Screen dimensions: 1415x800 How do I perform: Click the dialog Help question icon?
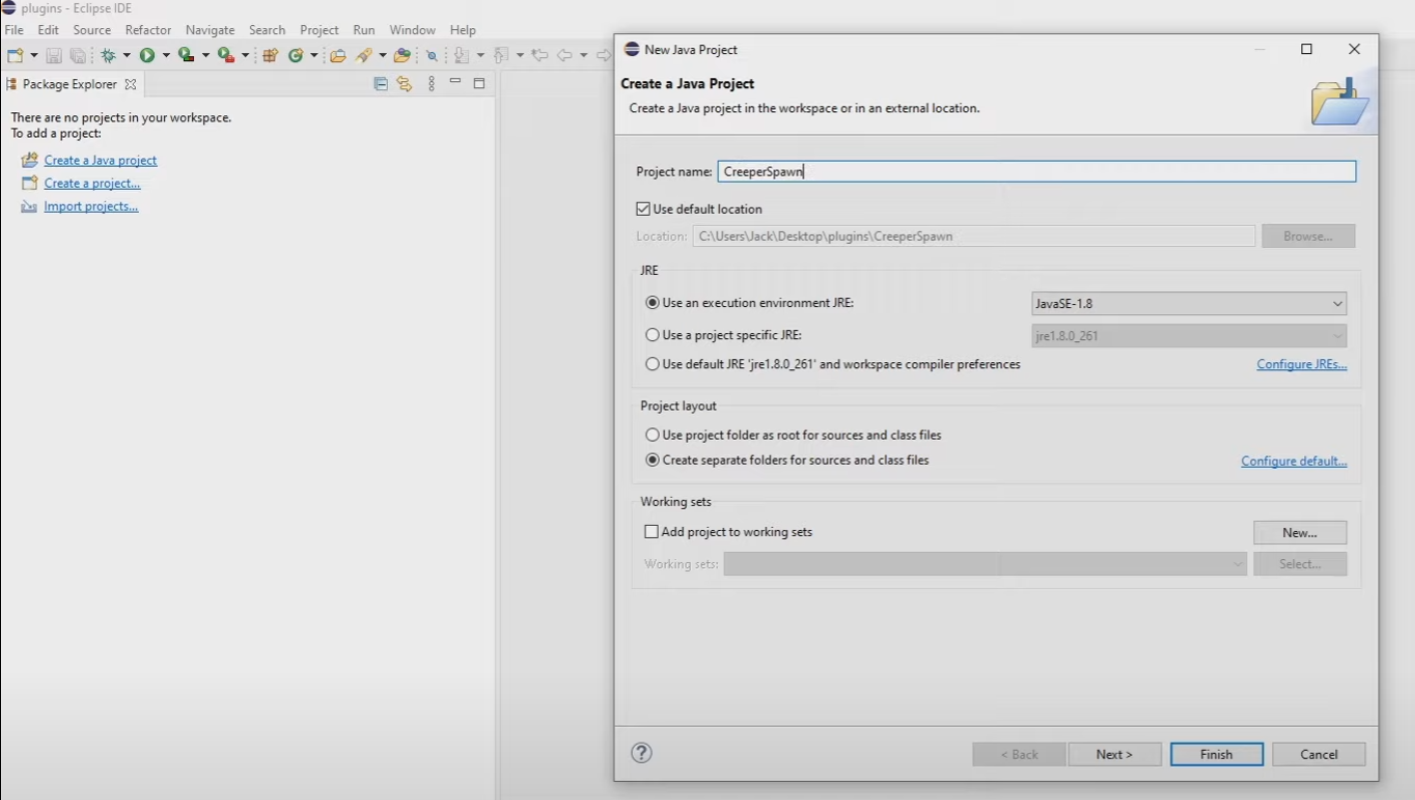[642, 753]
